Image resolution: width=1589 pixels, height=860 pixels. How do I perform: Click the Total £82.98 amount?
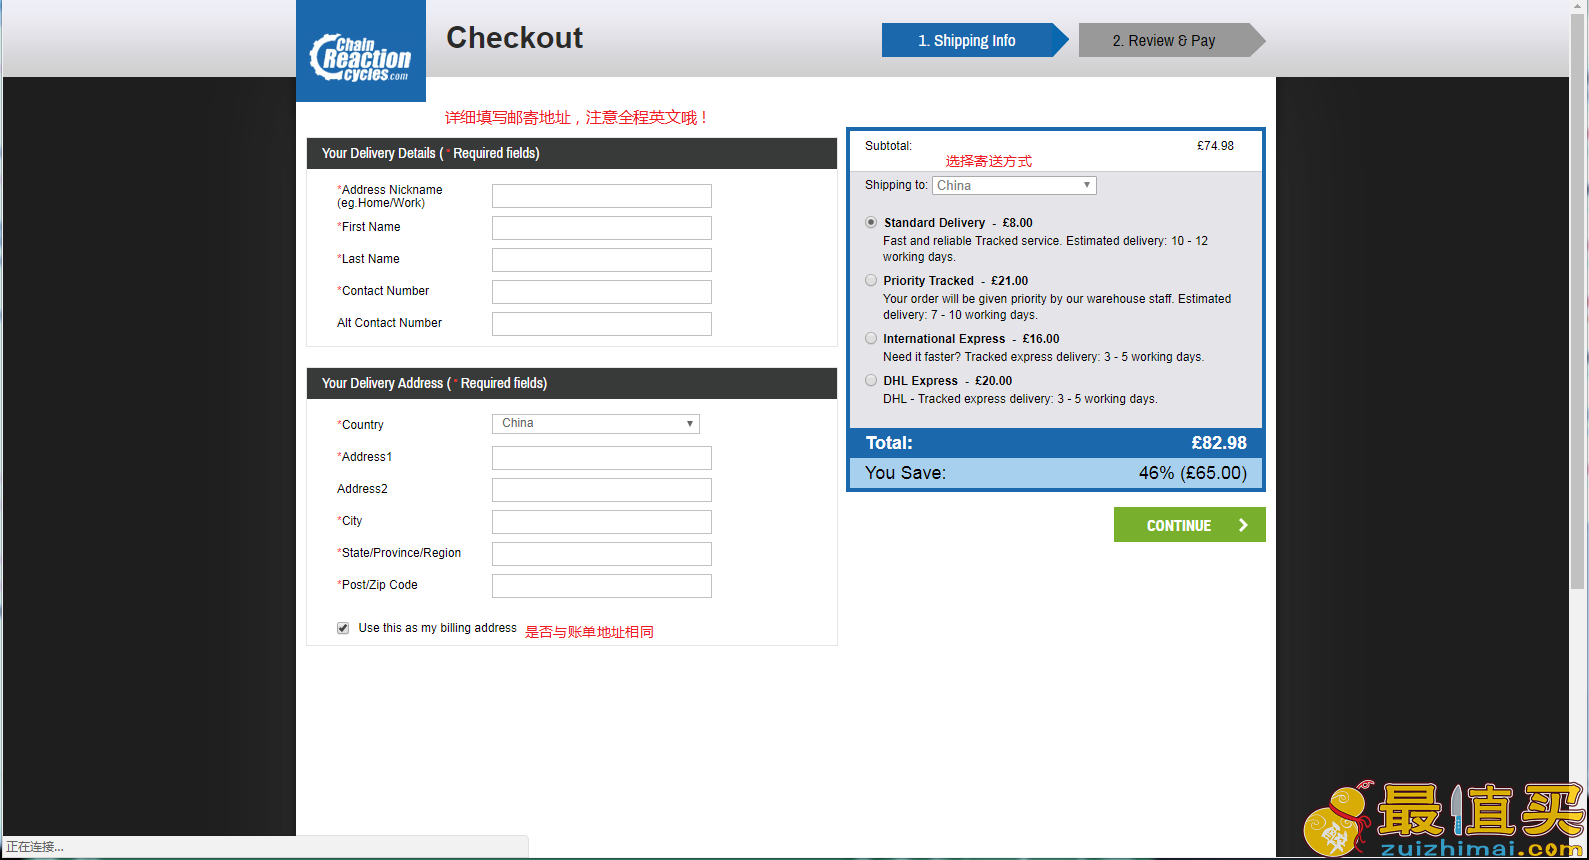1219,443
